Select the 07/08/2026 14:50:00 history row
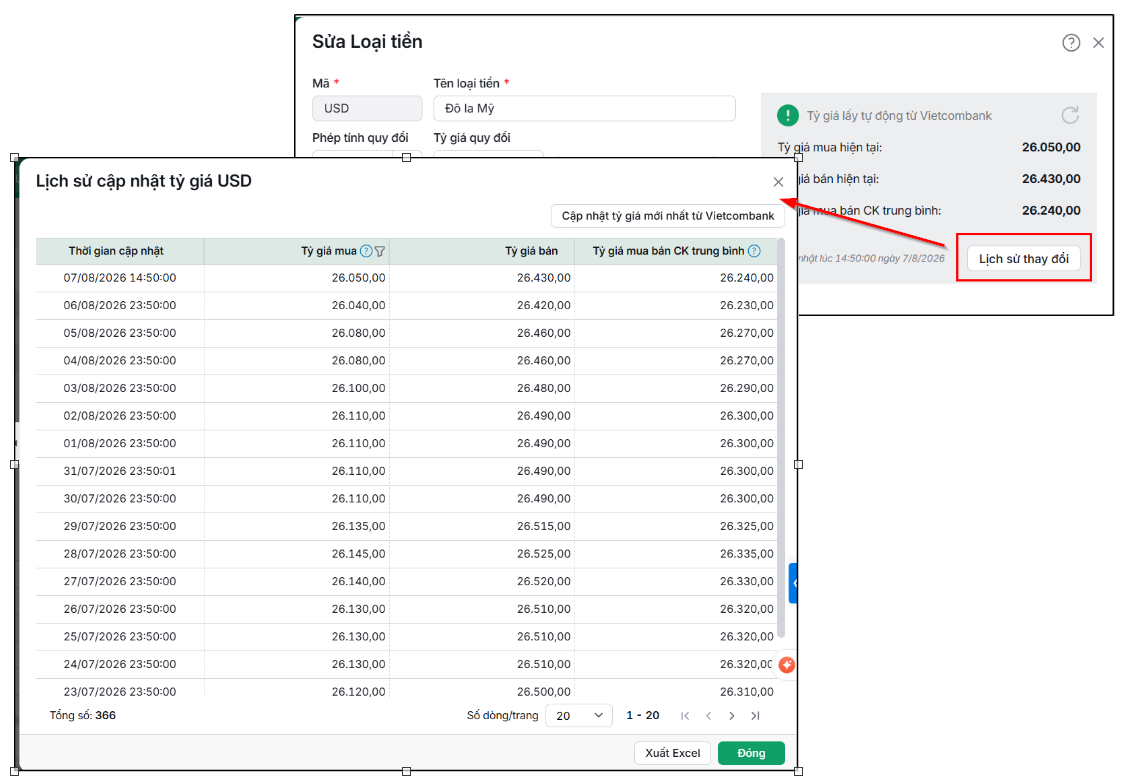The image size is (1132, 782). tap(406, 278)
